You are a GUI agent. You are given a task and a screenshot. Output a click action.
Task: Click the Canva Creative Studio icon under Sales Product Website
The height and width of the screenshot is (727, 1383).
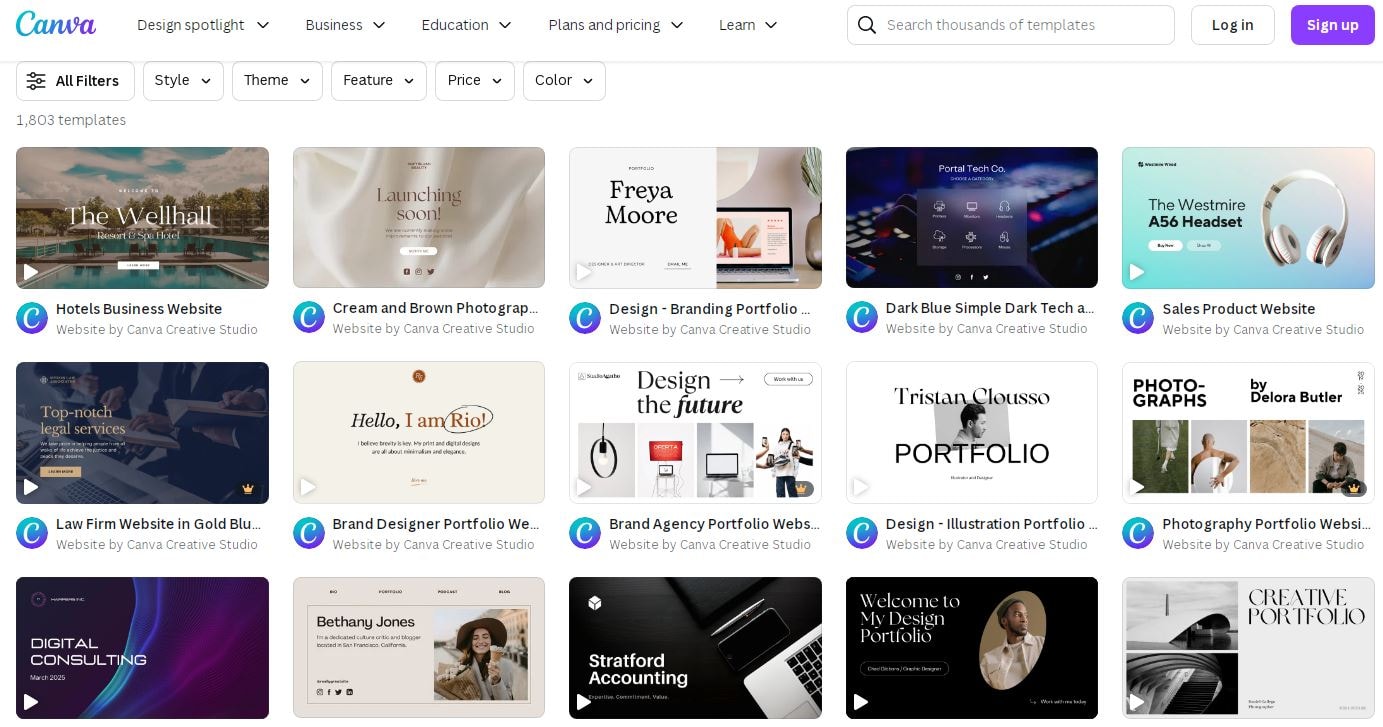1138,318
